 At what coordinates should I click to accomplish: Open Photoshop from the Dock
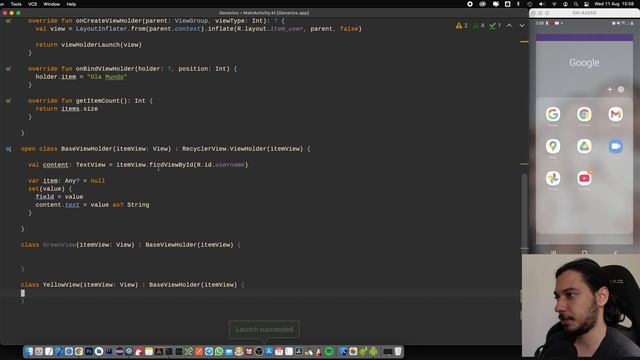point(89,351)
